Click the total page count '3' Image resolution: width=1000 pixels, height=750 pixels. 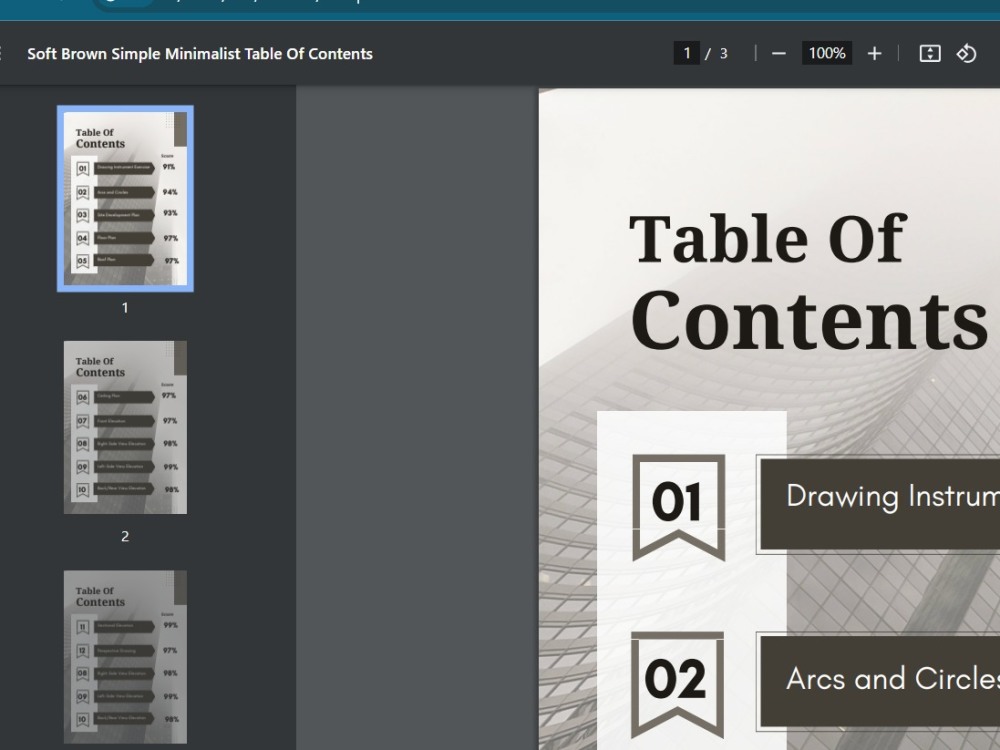coord(723,54)
